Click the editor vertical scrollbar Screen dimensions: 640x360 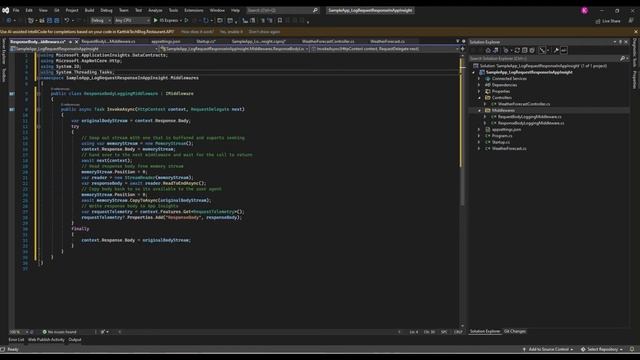pos(462,190)
